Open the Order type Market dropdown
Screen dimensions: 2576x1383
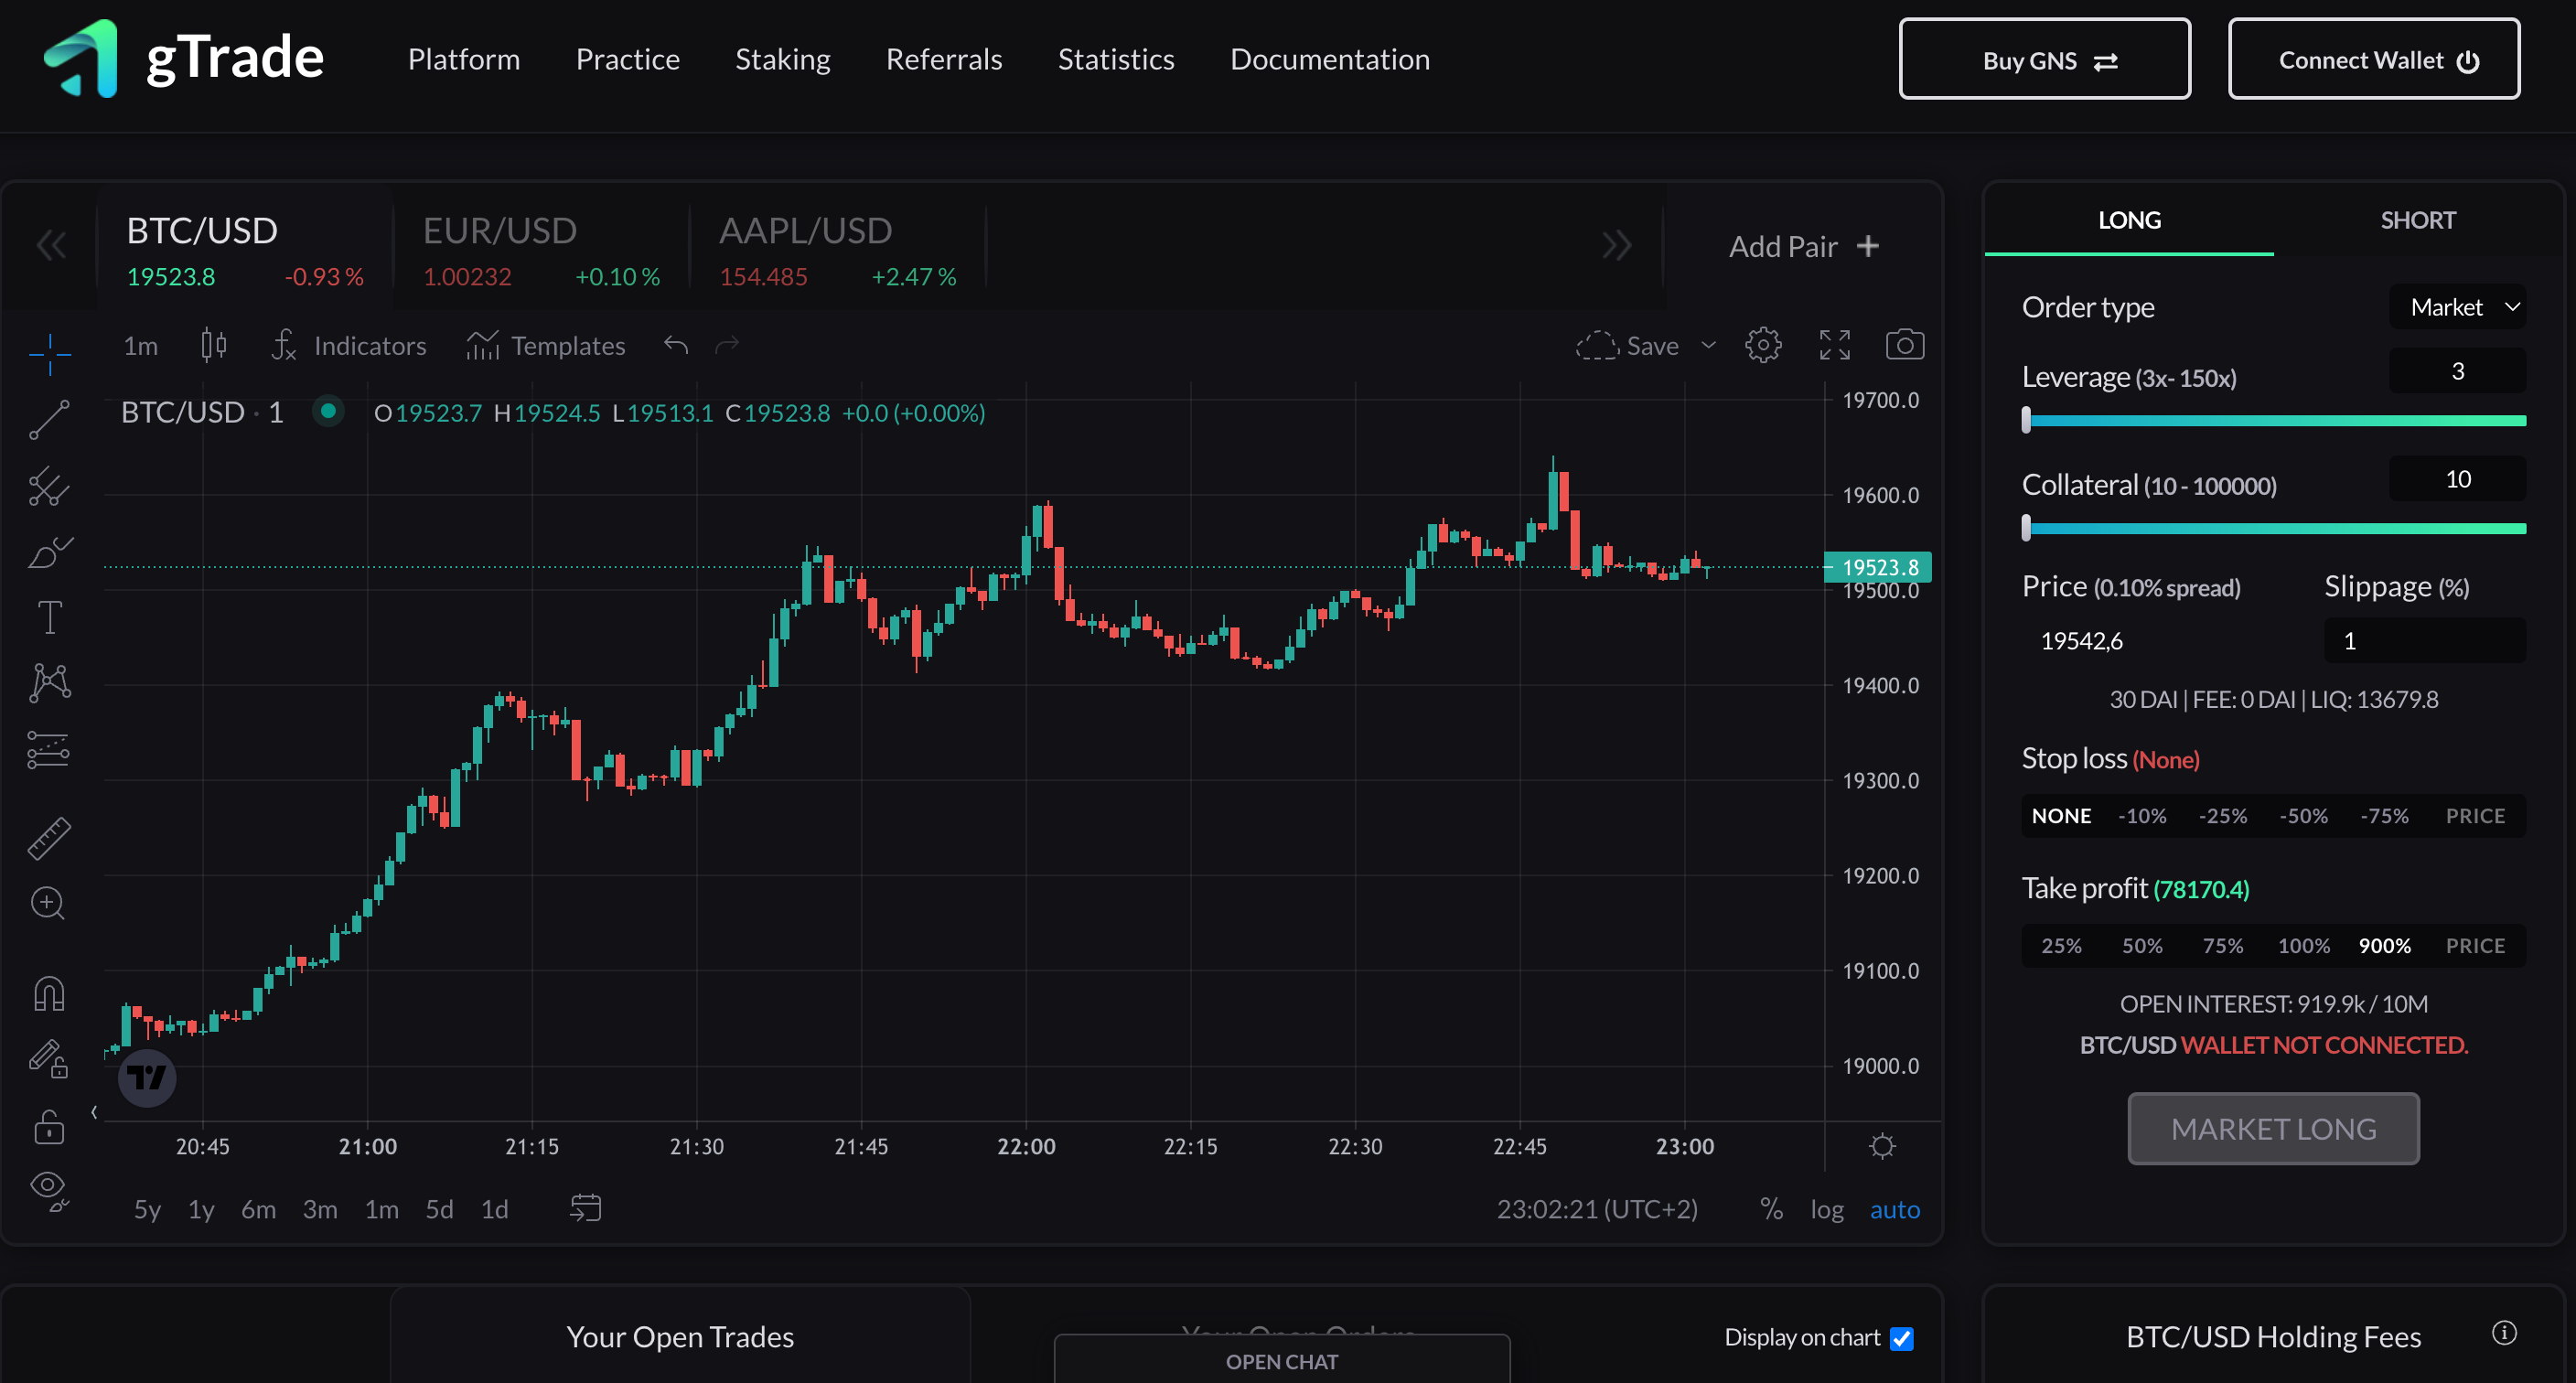point(2458,307)
